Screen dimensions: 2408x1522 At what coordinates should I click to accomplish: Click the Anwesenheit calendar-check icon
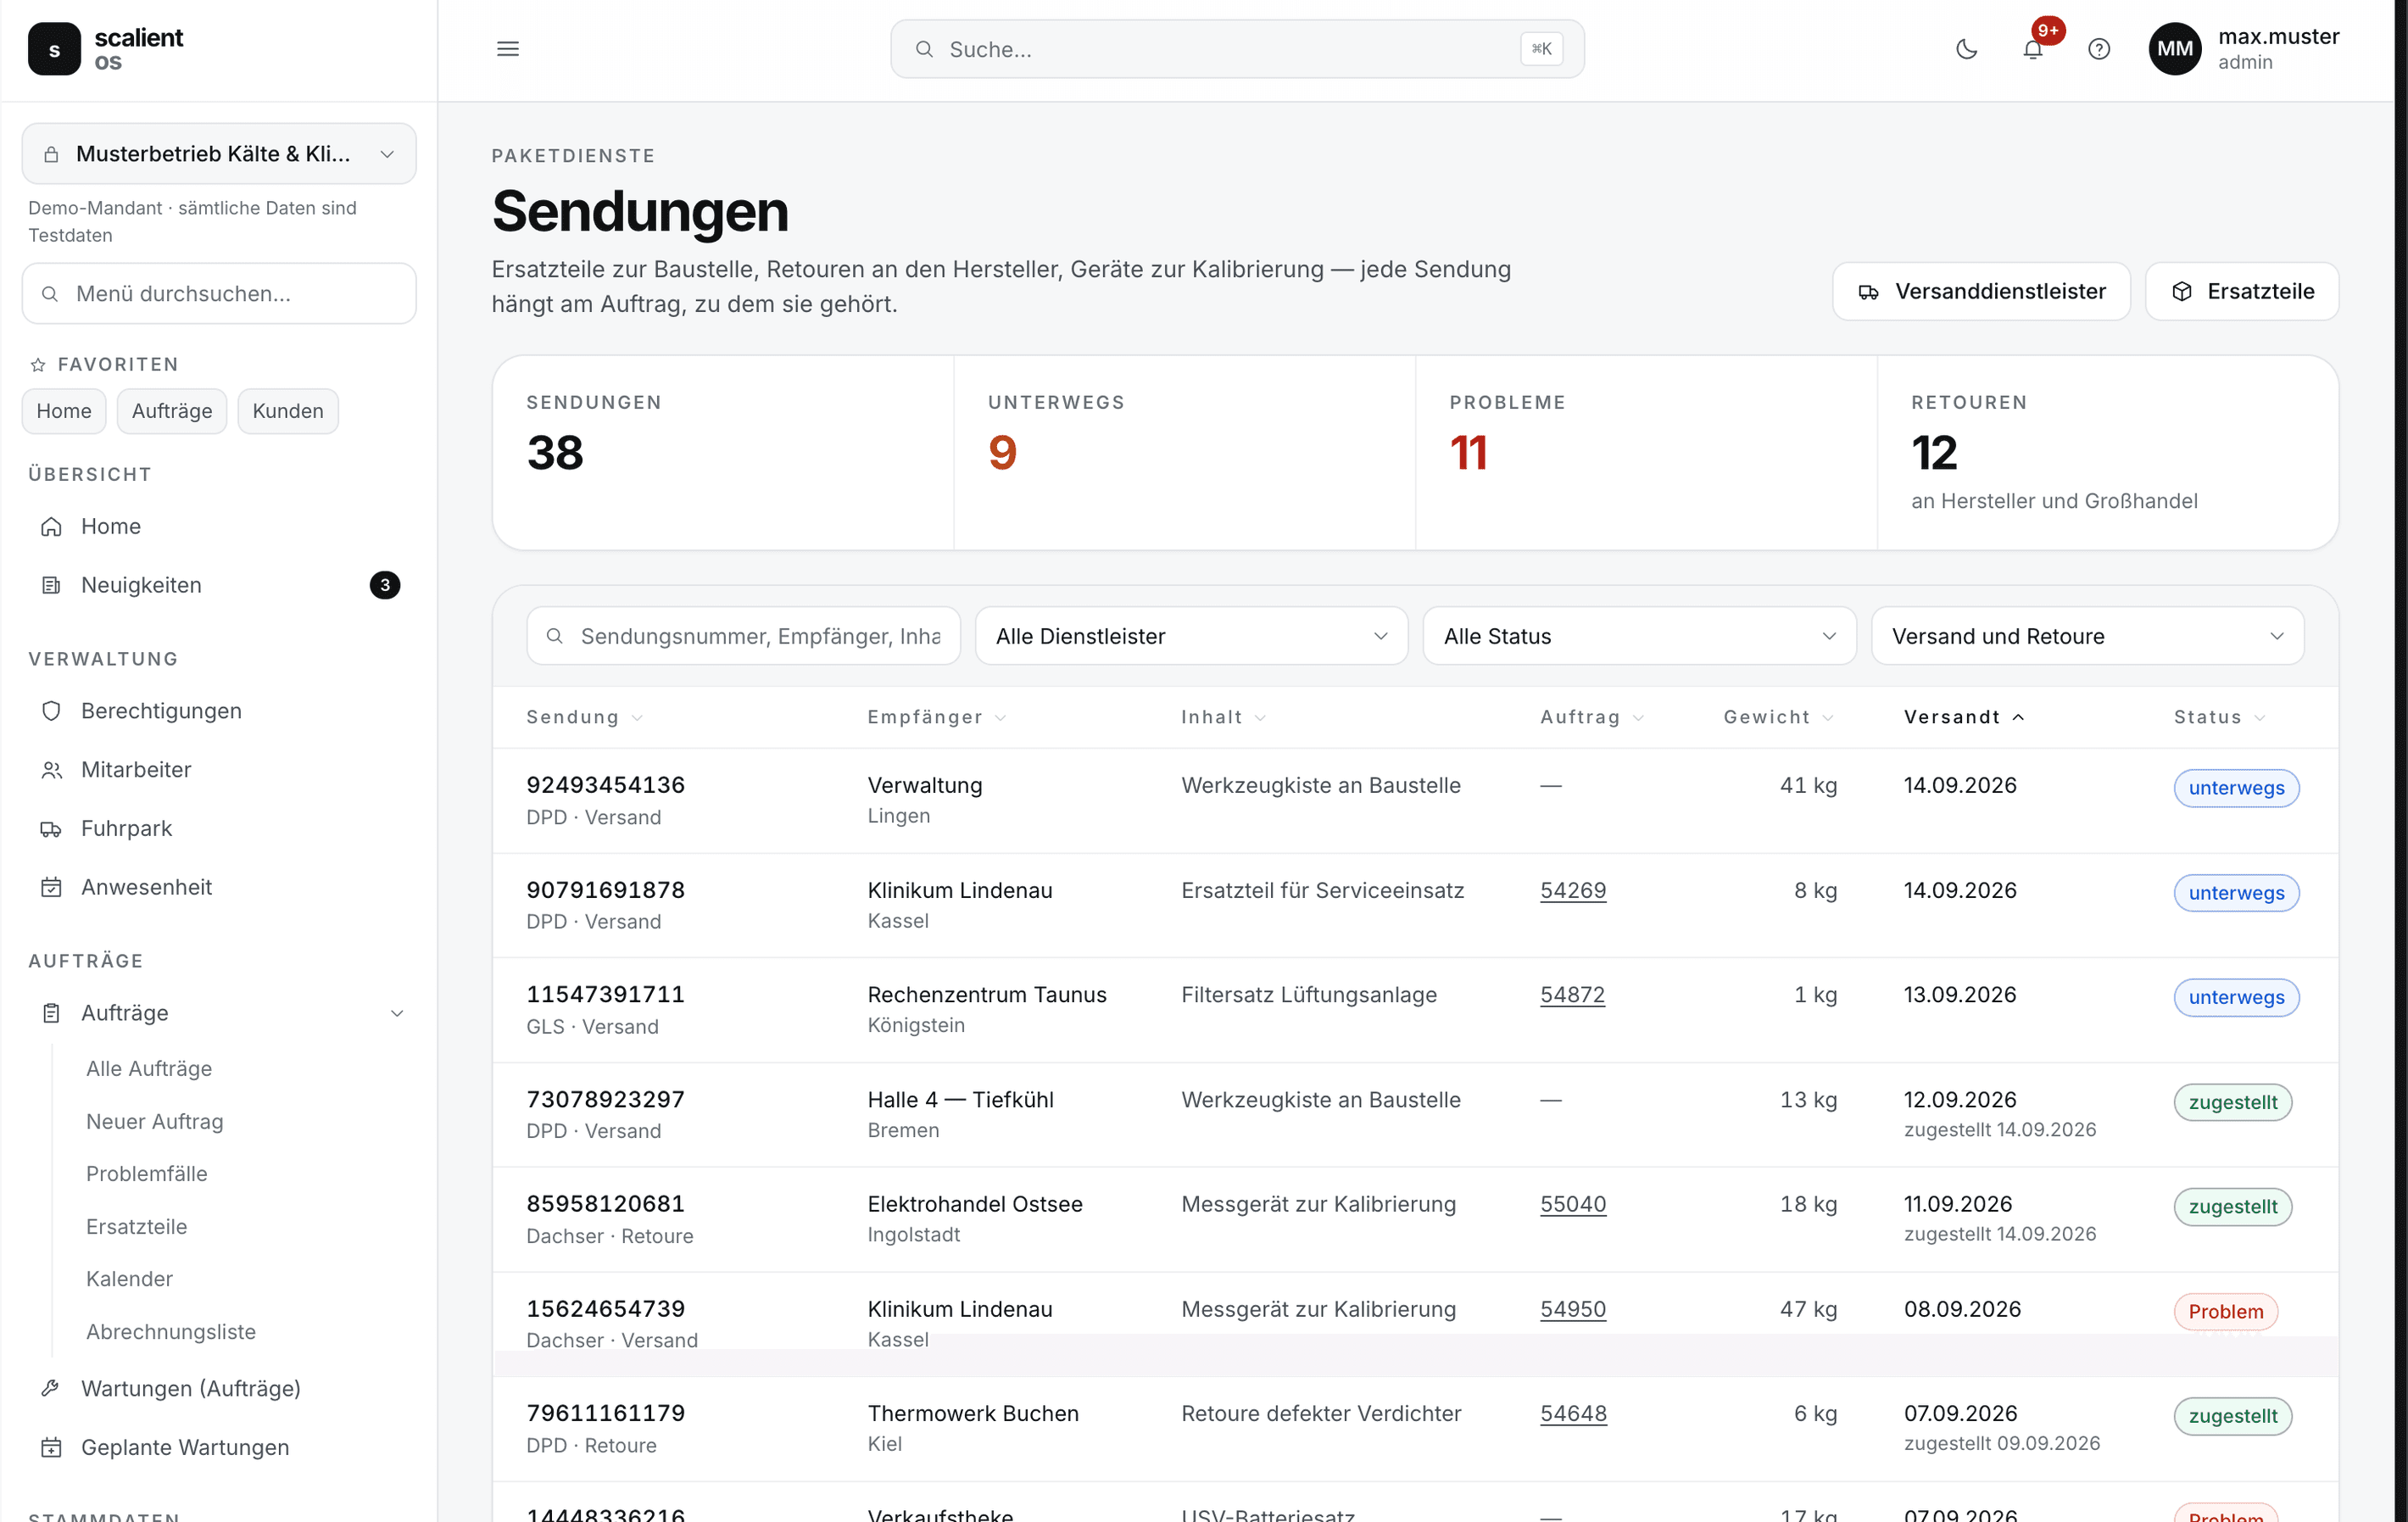51,887
